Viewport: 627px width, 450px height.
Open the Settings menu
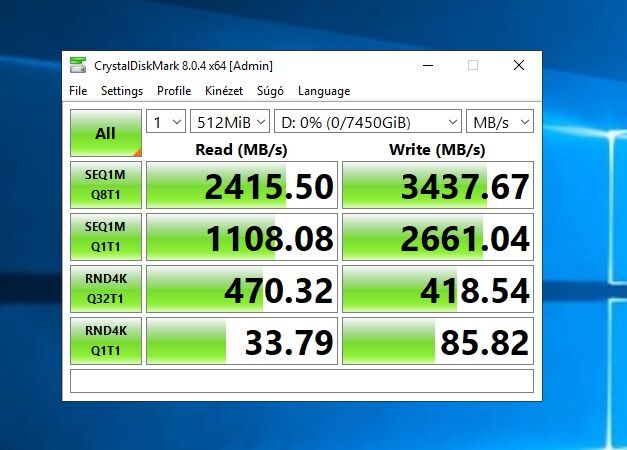(x=122, y=91)
